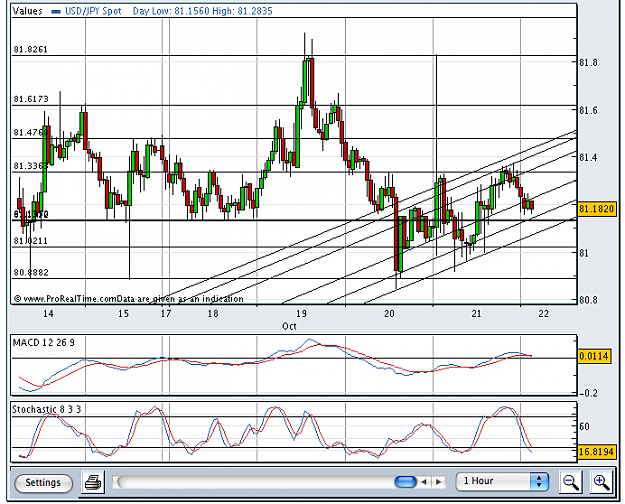
Task: Click the MACD 12 26 9 label
Action: pos(44,343)
